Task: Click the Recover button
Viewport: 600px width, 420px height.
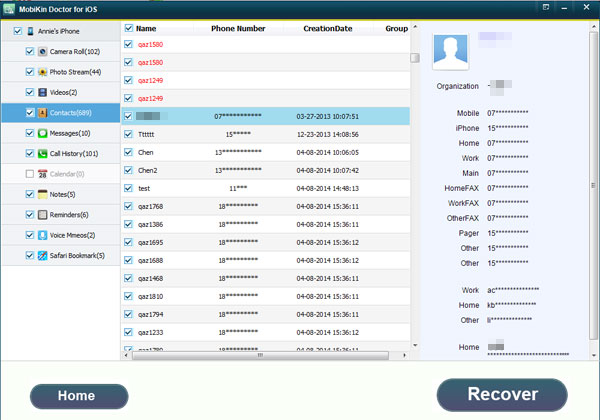Action: [502, 394]
